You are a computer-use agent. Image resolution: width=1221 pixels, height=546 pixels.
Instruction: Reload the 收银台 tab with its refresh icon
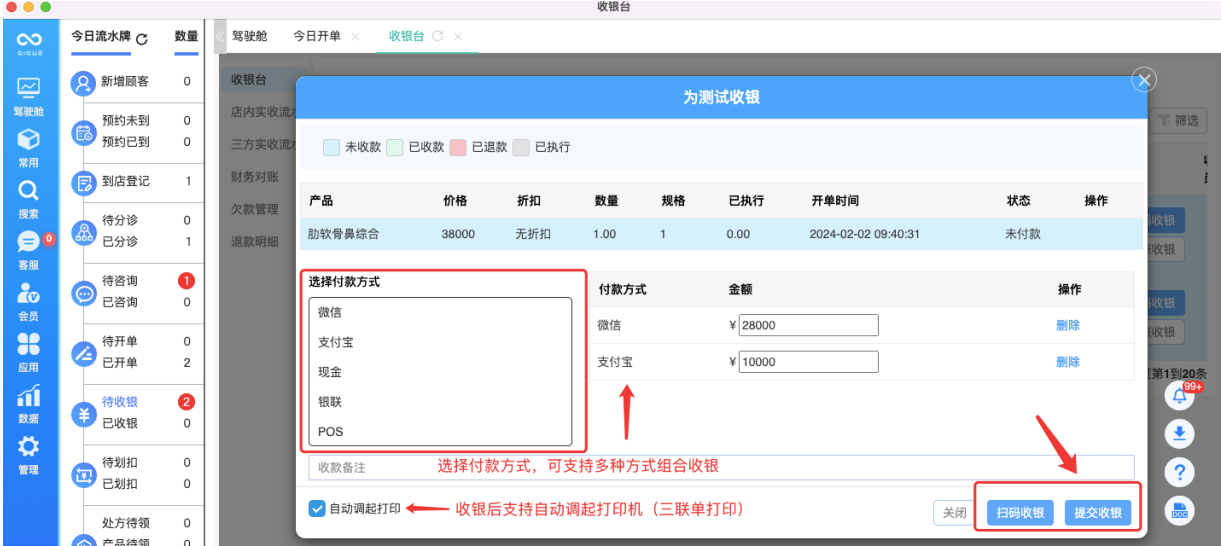coord(437,36)
